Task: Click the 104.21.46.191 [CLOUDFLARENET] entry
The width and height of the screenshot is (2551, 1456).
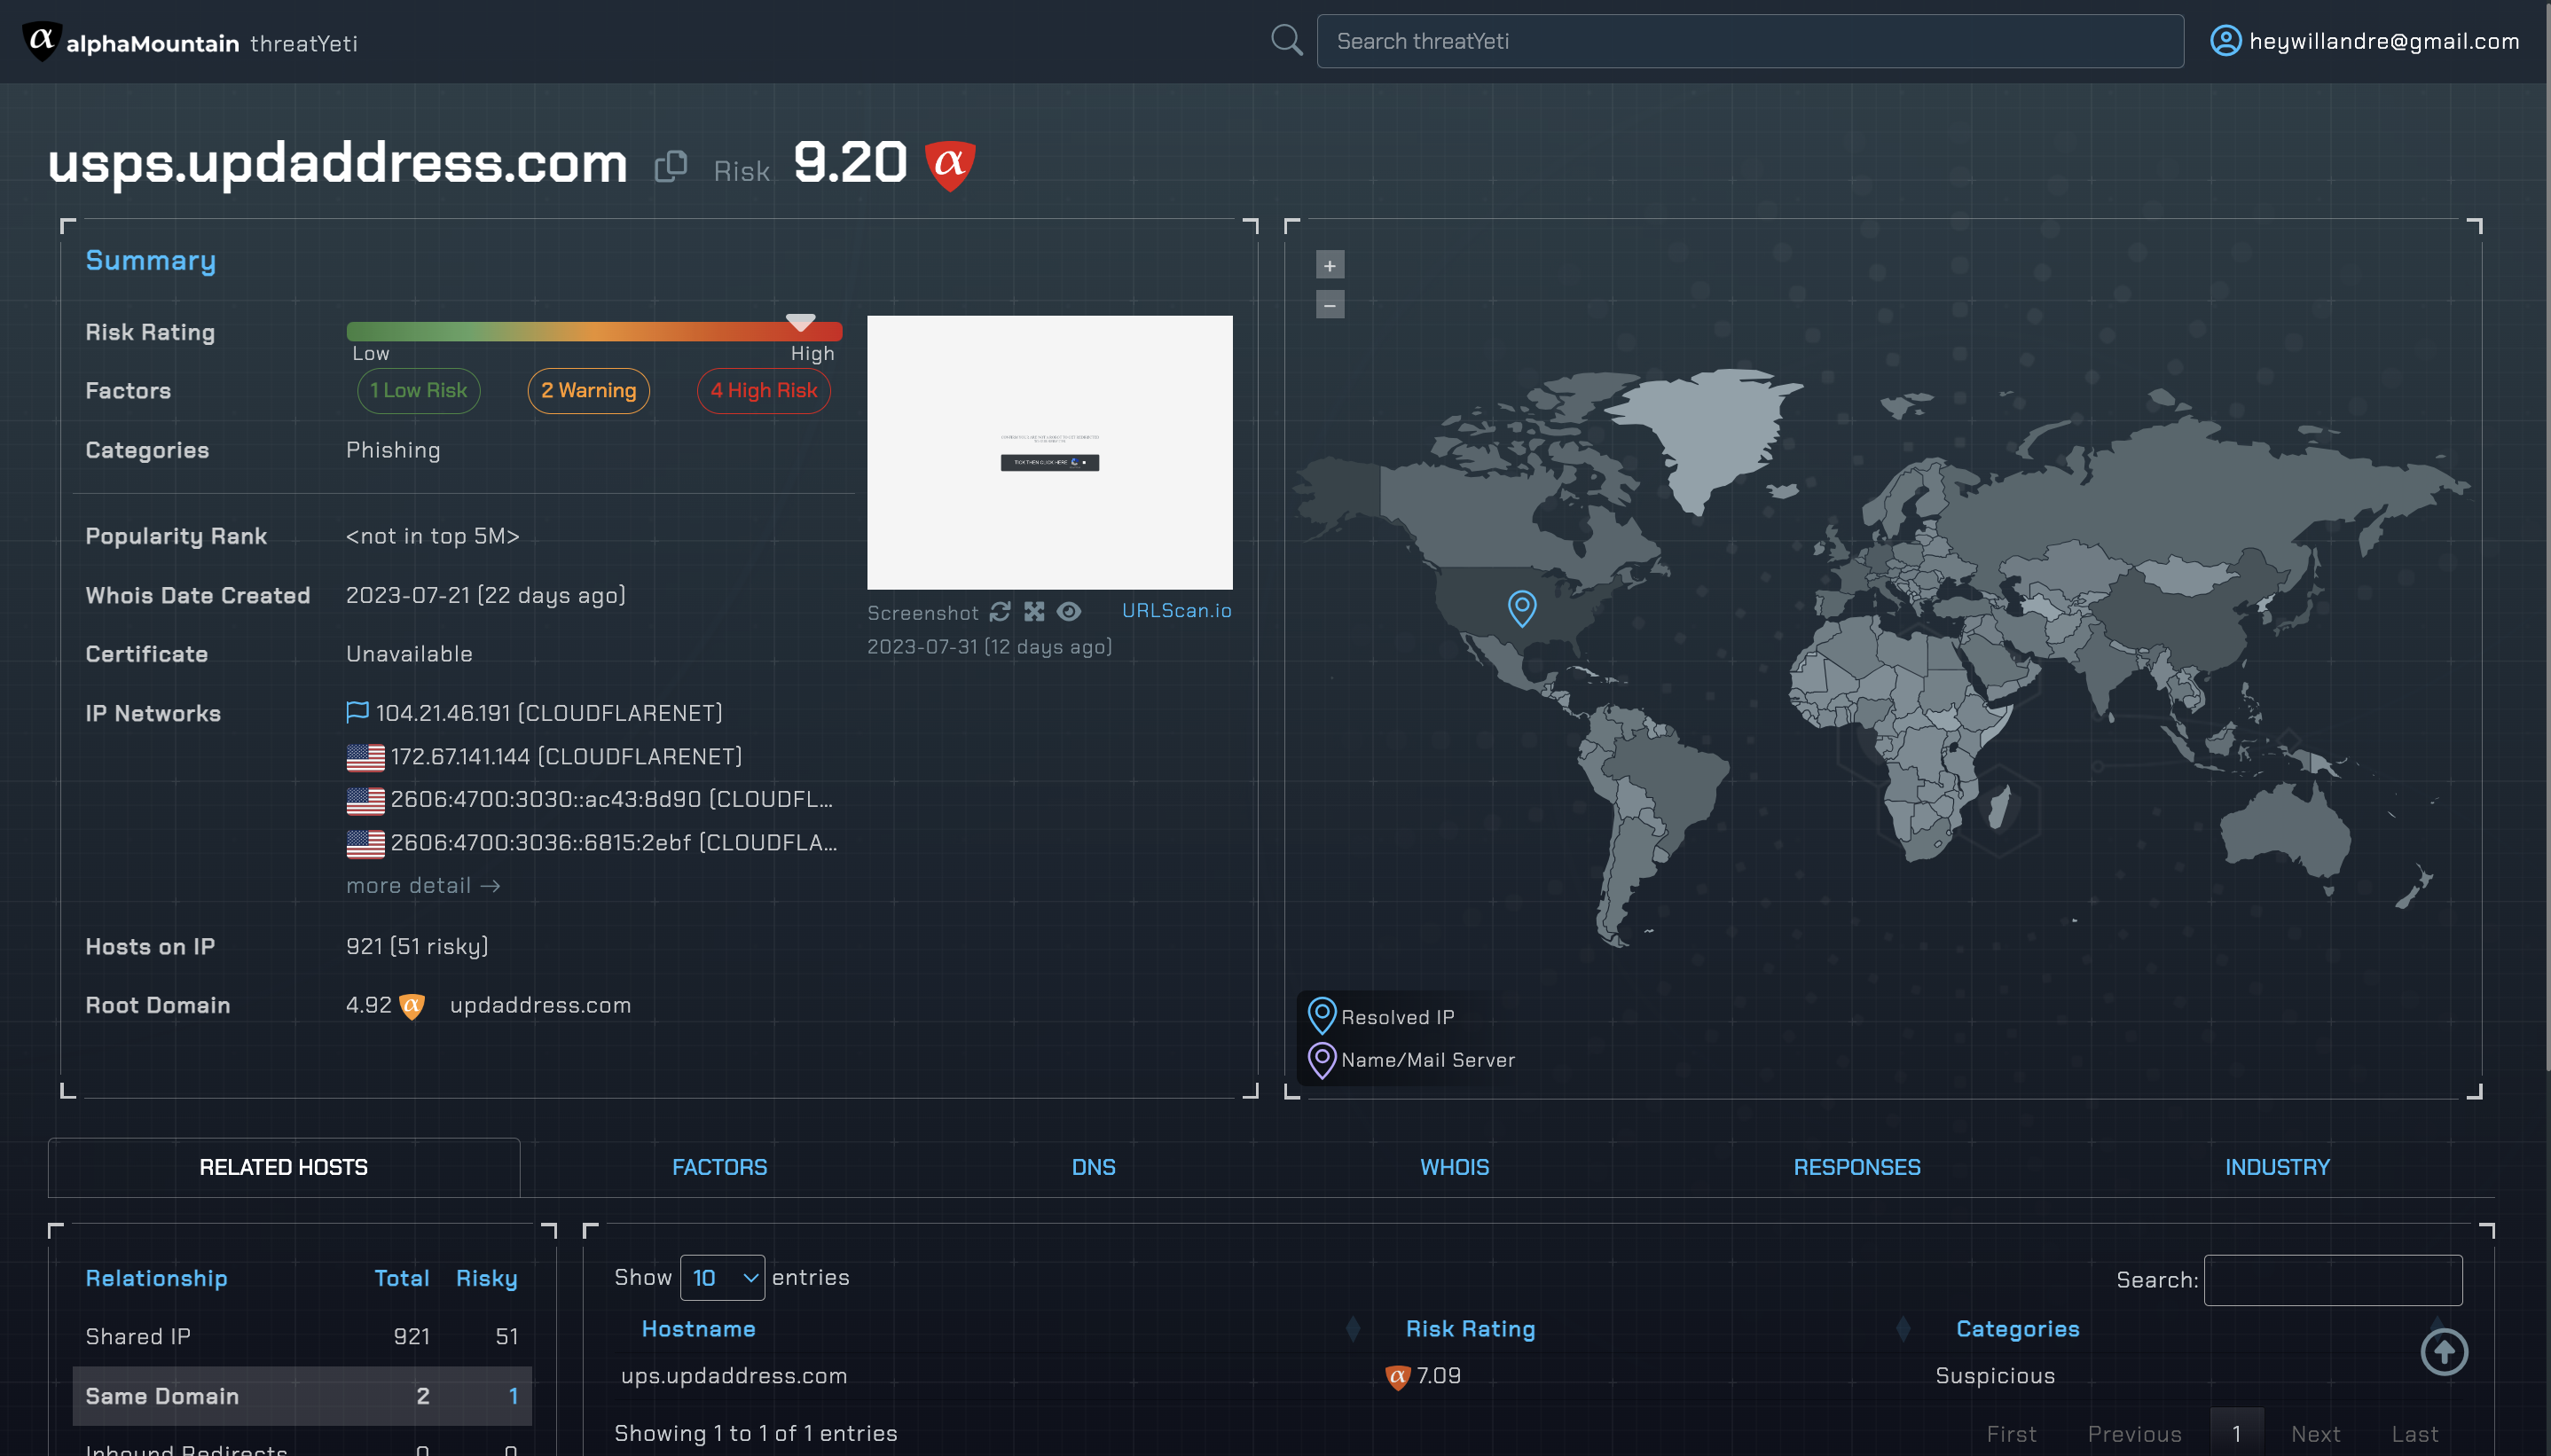Action: tap(549, 713)
